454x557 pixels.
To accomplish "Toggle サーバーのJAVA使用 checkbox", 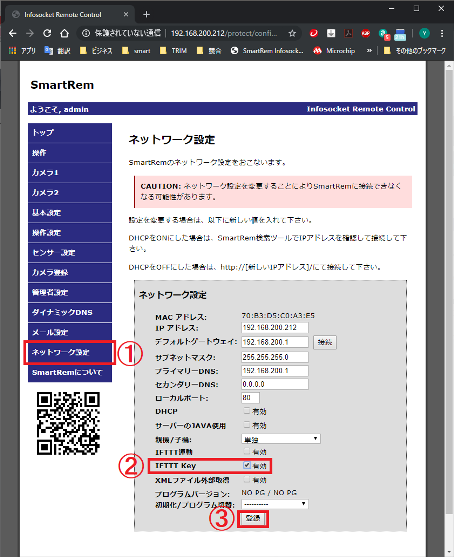I will tap(247, 424).
